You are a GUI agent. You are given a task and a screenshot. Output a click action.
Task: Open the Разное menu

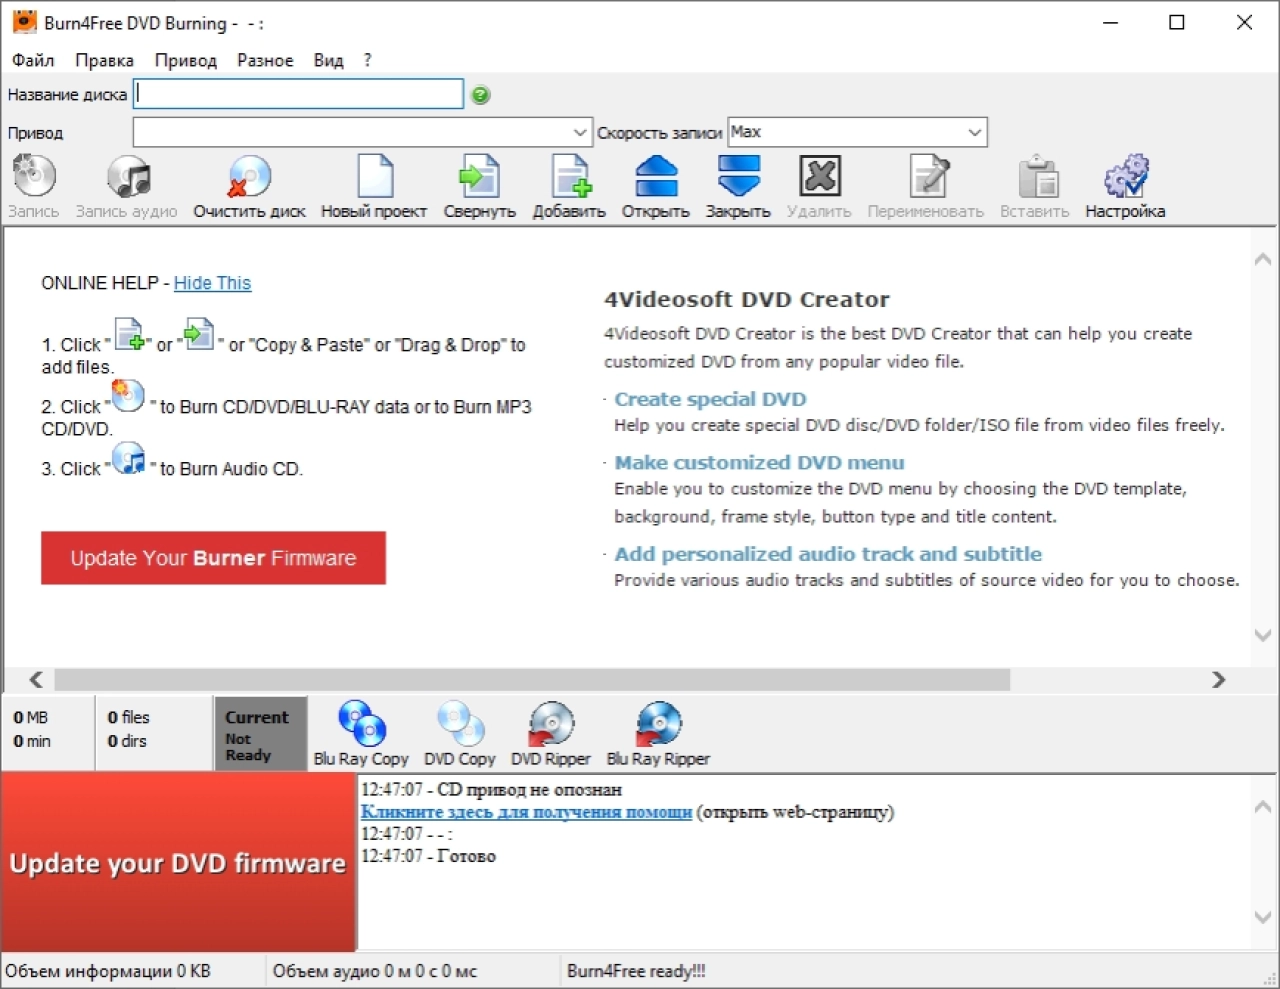point(265,60)
